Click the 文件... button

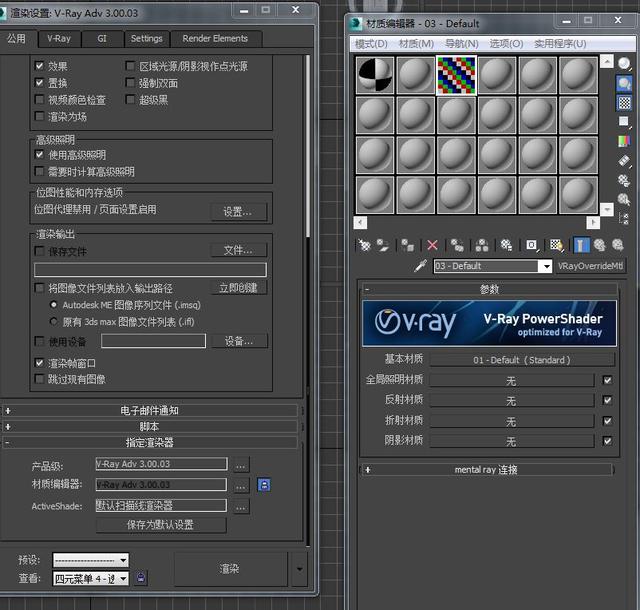click(238, 250)
